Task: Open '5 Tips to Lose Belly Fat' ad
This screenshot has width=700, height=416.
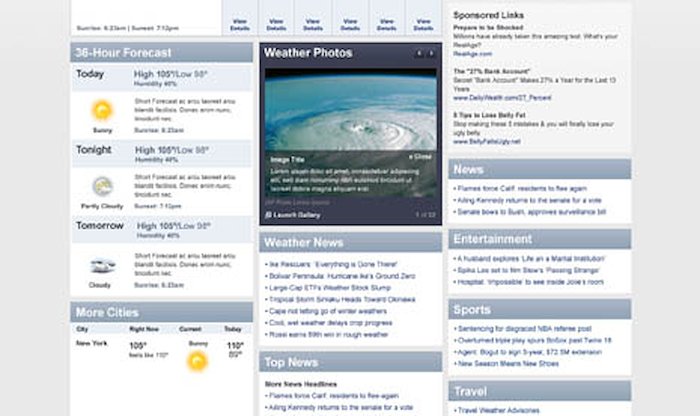Action: click(x=489, y=115)
